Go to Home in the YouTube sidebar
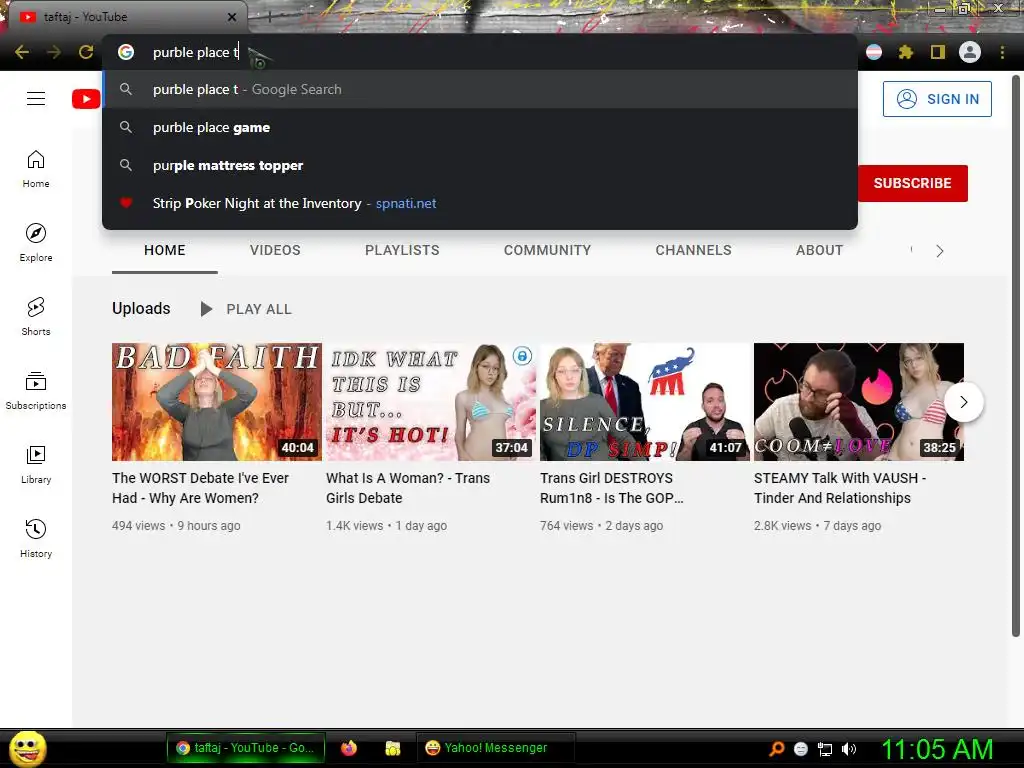Image resolution: width=1024 pixels, height=768 pixels. point(36,169)
